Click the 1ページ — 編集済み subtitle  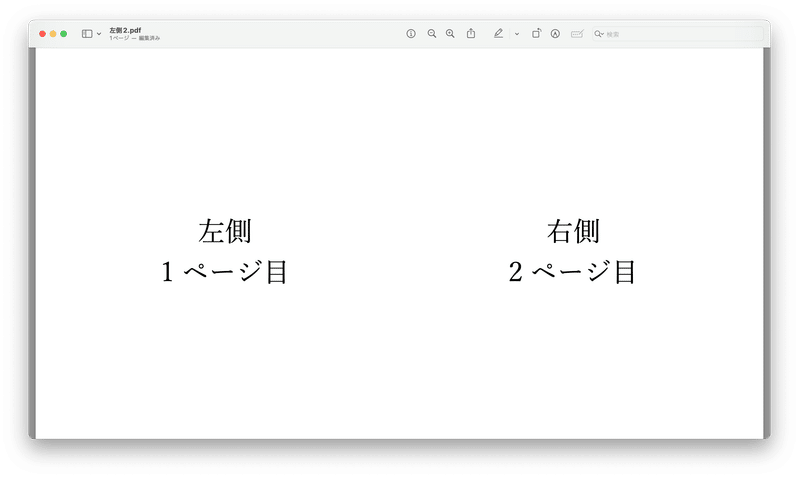click(x=134, y=38)
